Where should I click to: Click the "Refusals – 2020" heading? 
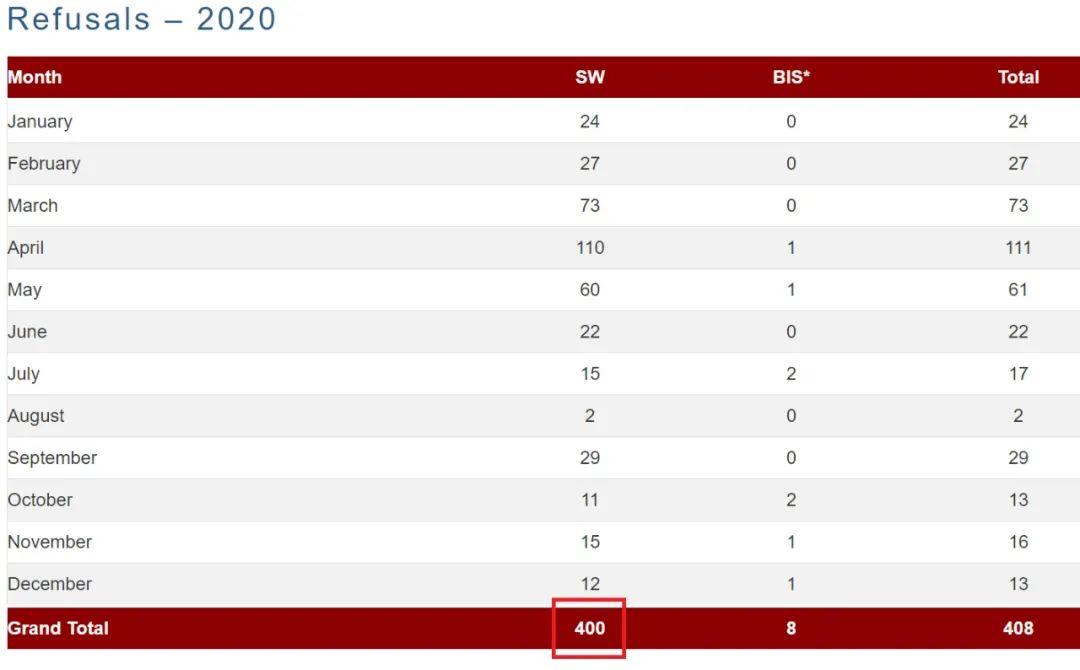point(141,19)
